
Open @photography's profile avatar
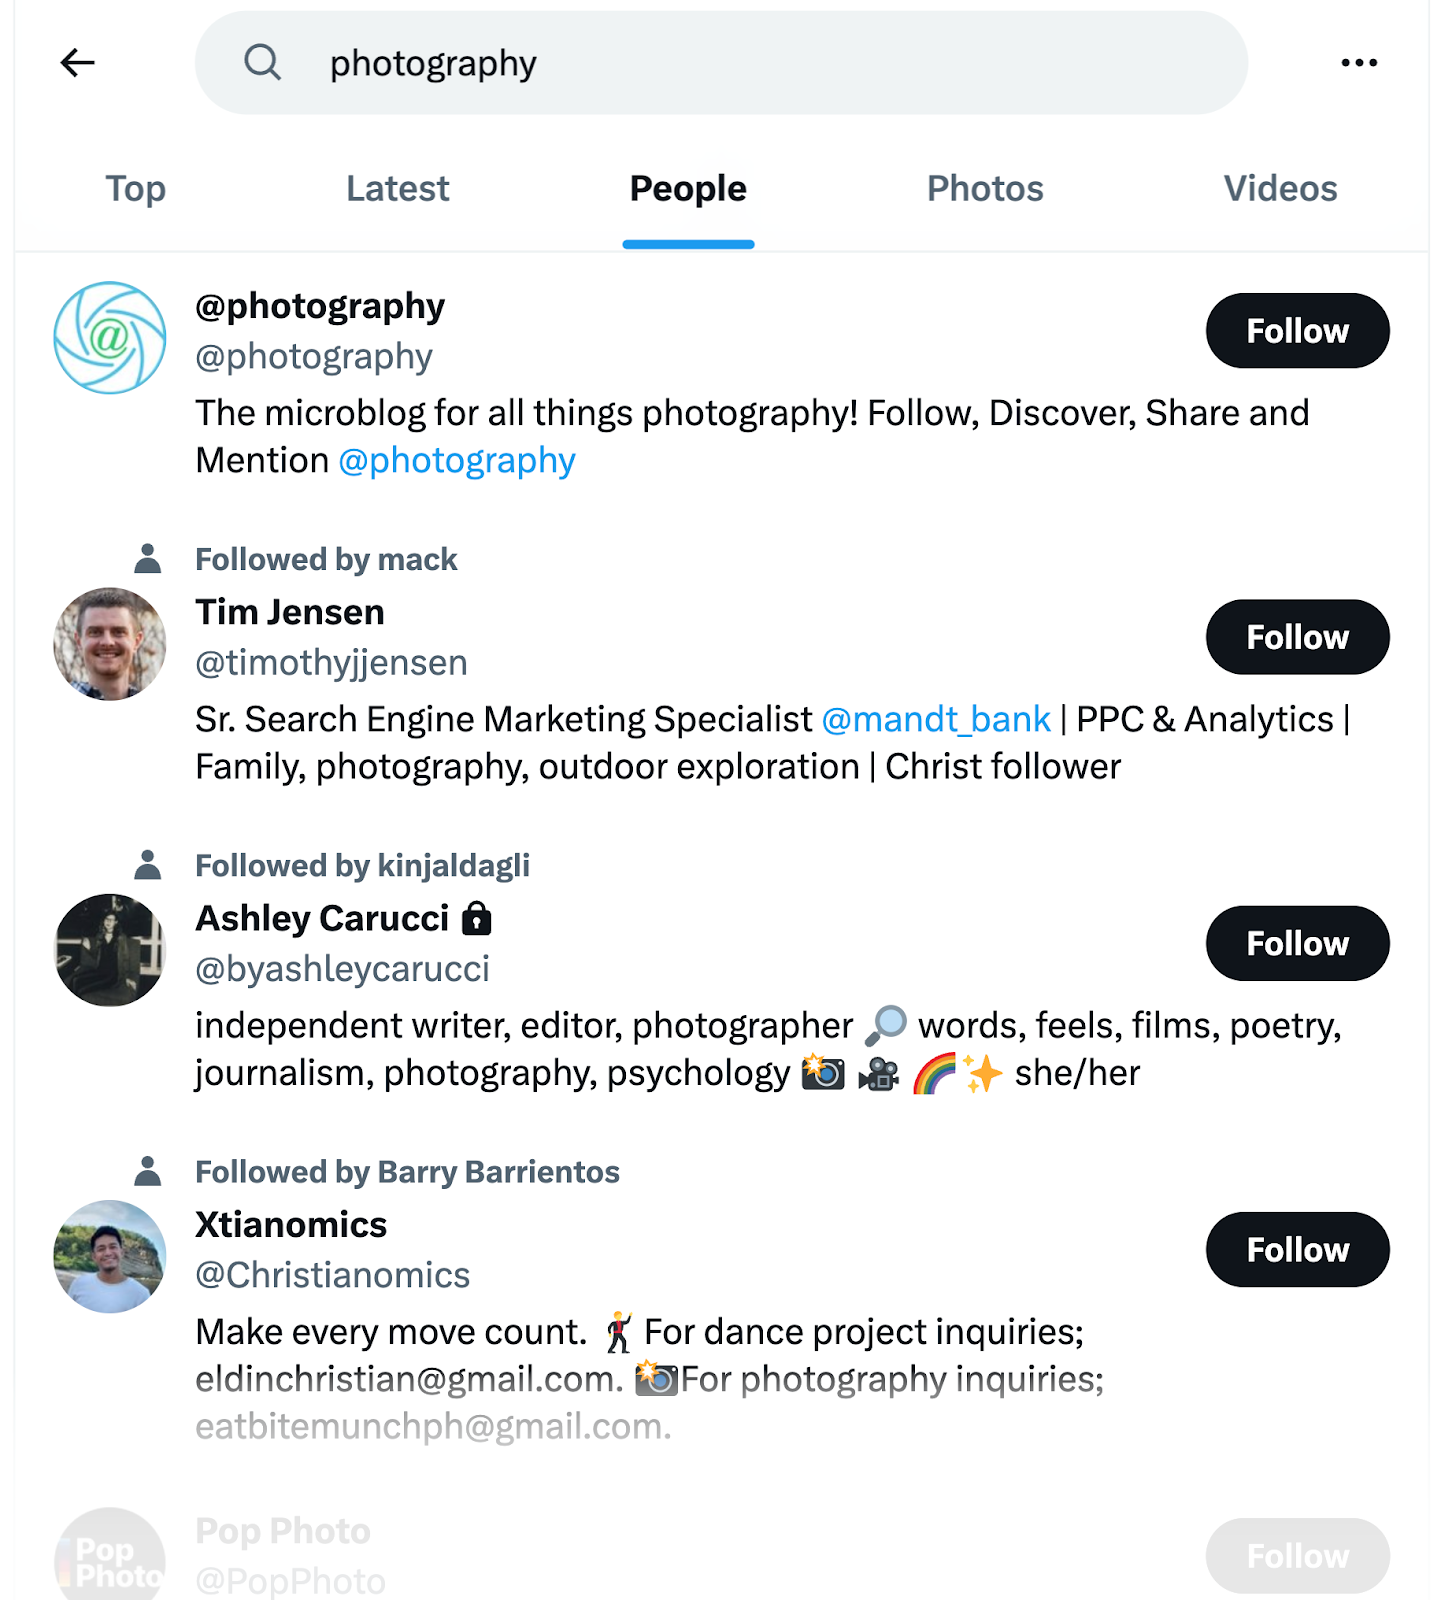[x=109, y=338]
